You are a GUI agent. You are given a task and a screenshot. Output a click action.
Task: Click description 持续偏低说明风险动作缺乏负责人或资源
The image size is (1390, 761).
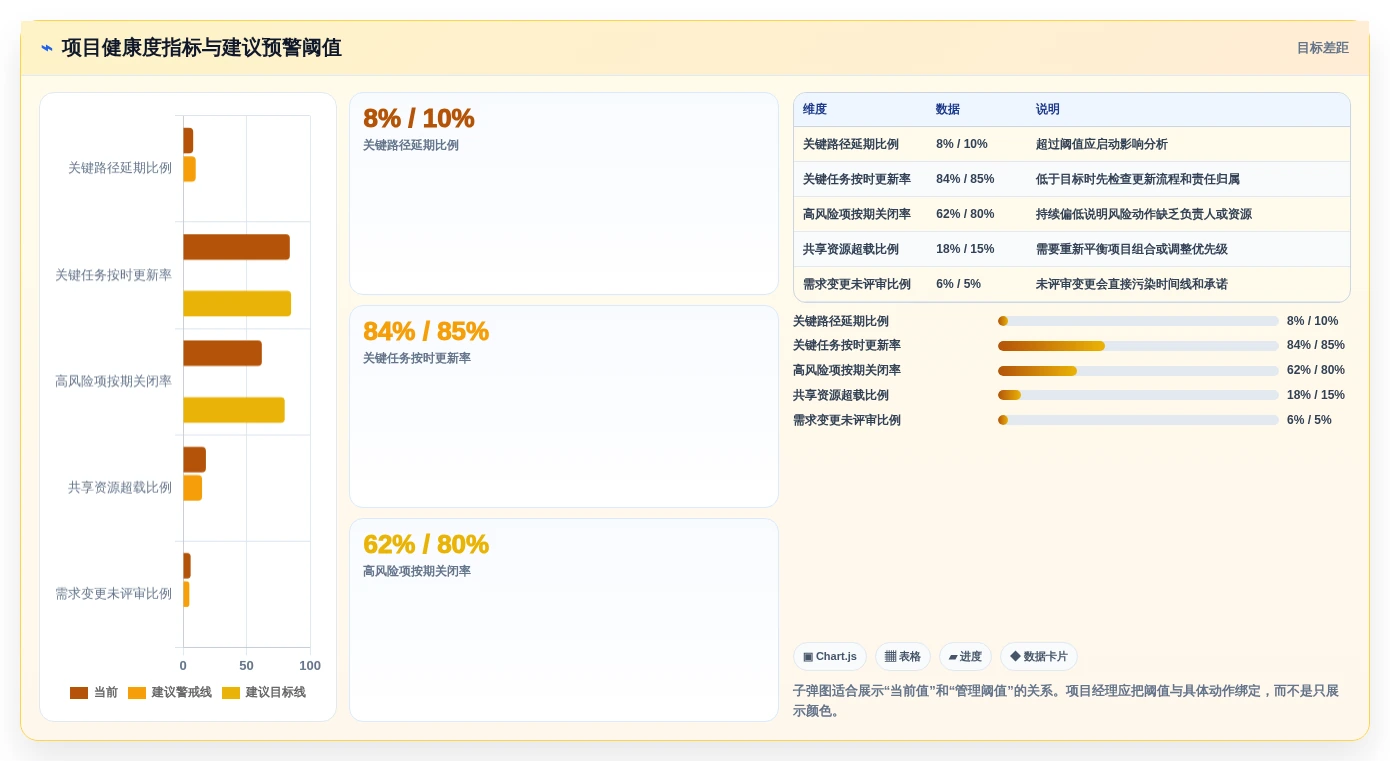pyautogui.click(x=1144, y=214)
